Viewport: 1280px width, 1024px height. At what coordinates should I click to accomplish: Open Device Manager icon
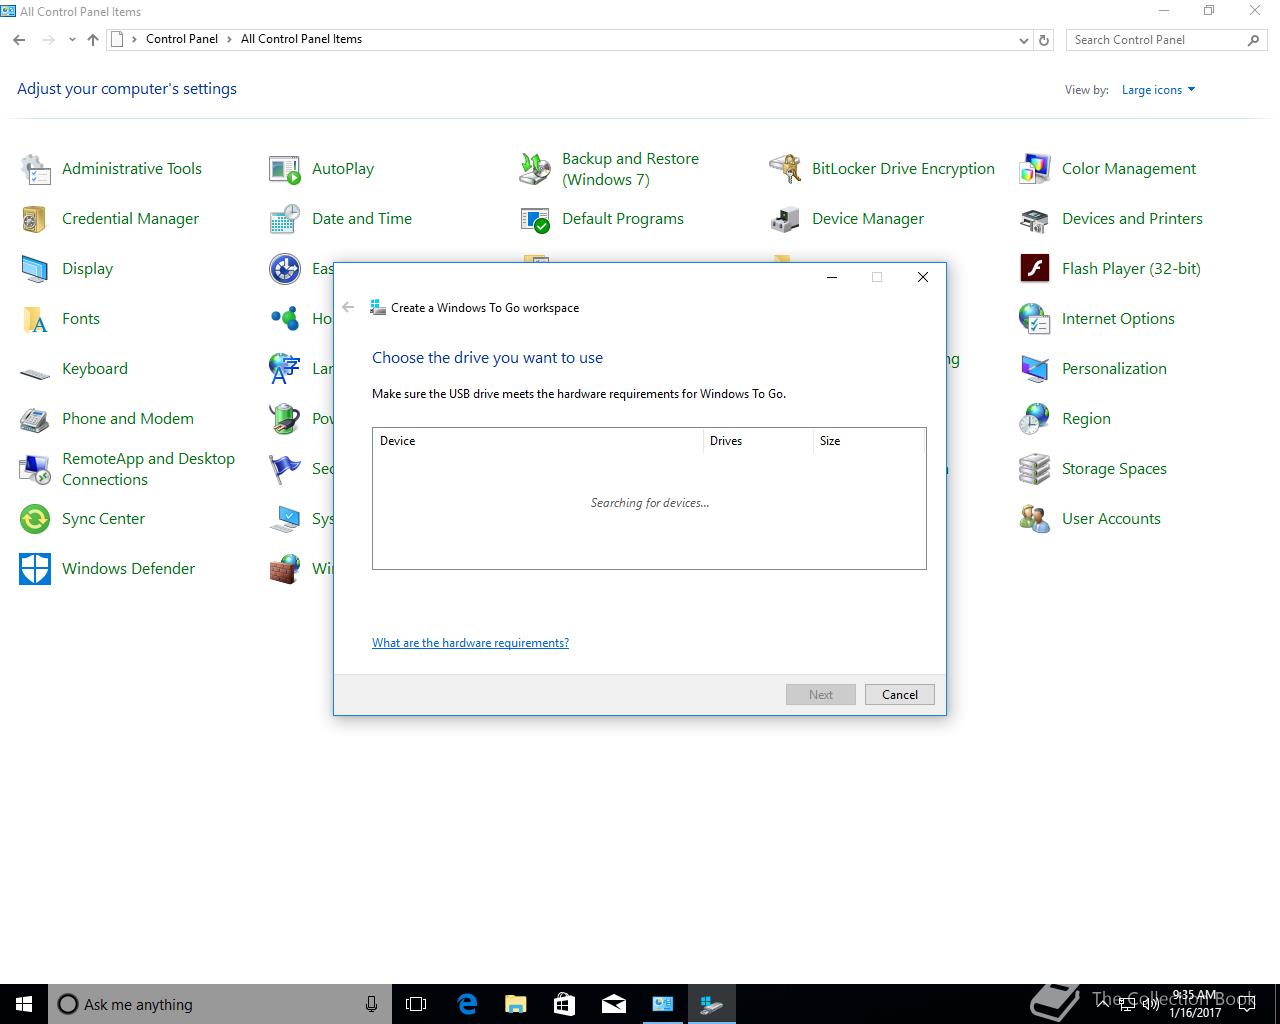pos(785,219)
